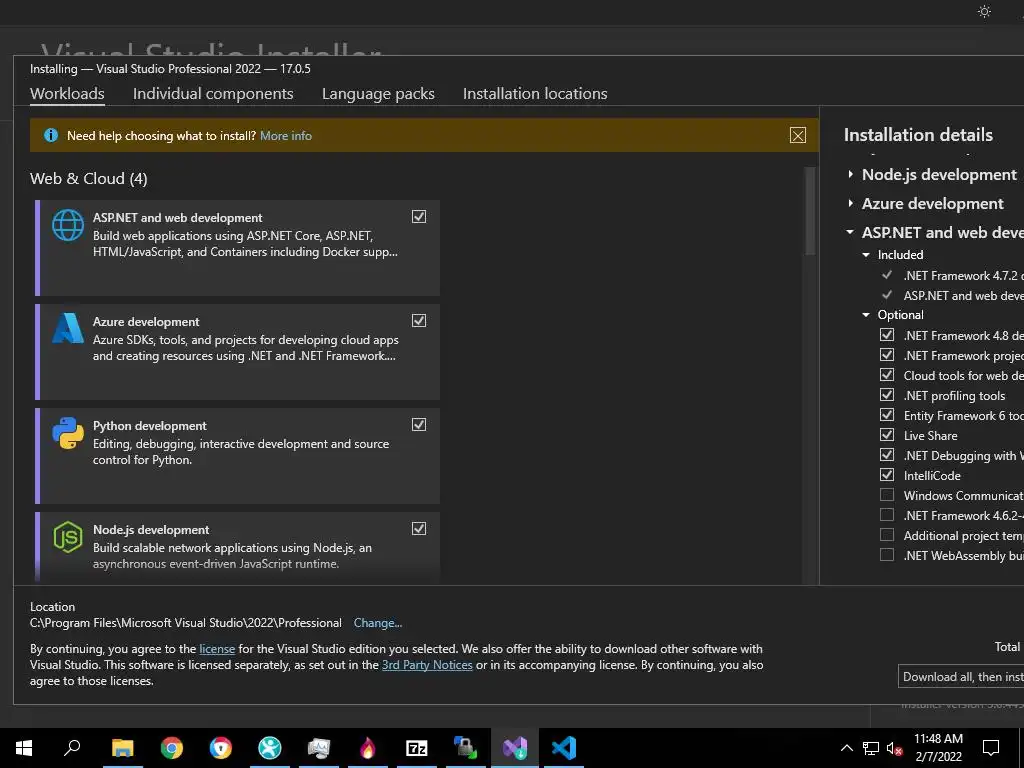Click the network tray icon
This screenshot has height=768, width=1024.
coord(871,748)
